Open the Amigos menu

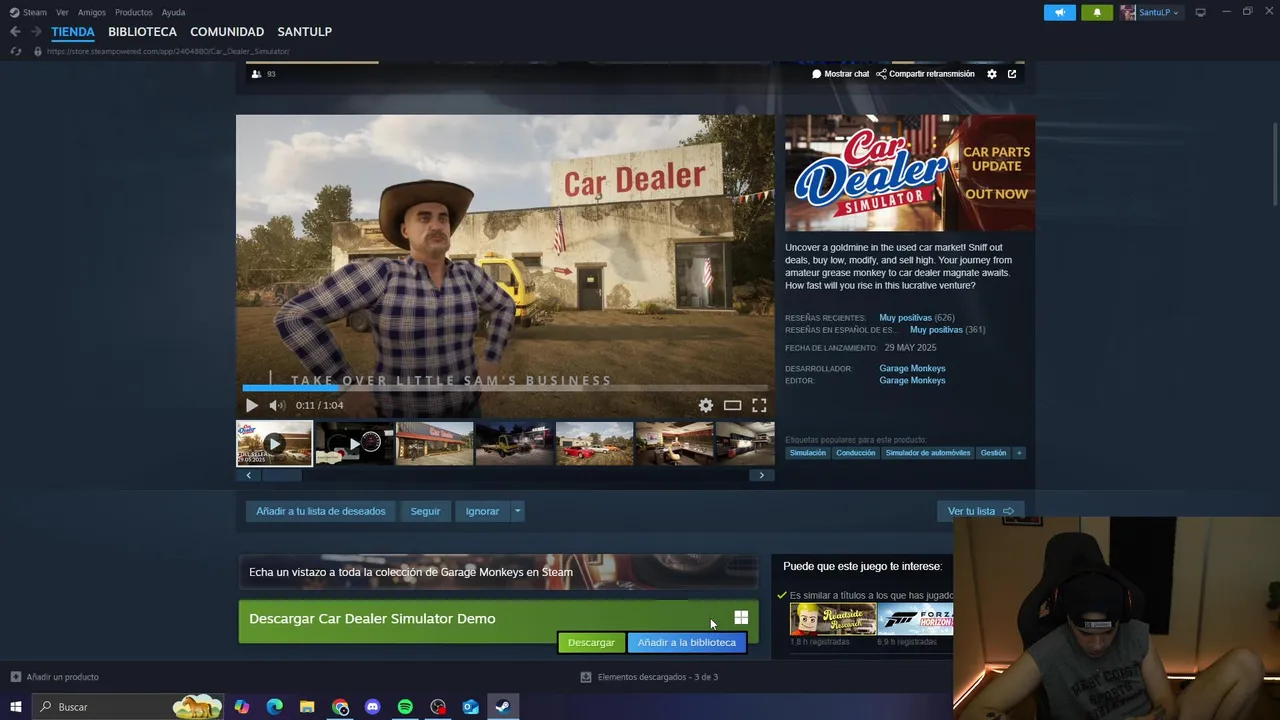(x=92, y=12)
